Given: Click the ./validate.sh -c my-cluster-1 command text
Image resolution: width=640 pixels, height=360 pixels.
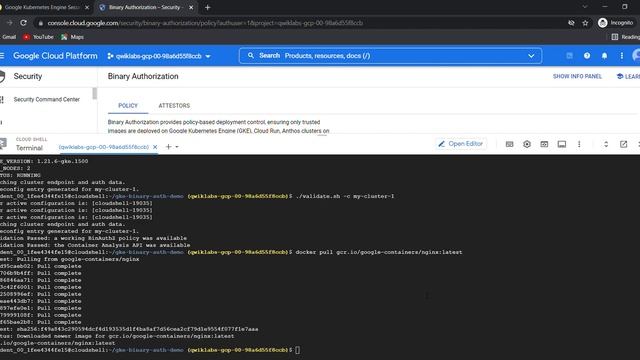Looking at the screenshot, I should pyautogui.click(x=344, y=196).
